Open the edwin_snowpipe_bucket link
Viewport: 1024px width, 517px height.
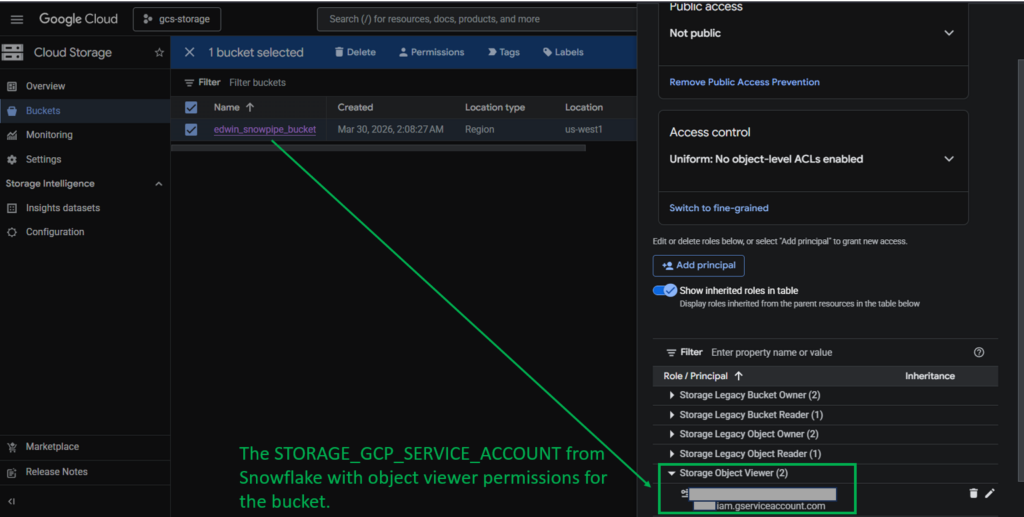pyautogui.click(x=264, y=129)
